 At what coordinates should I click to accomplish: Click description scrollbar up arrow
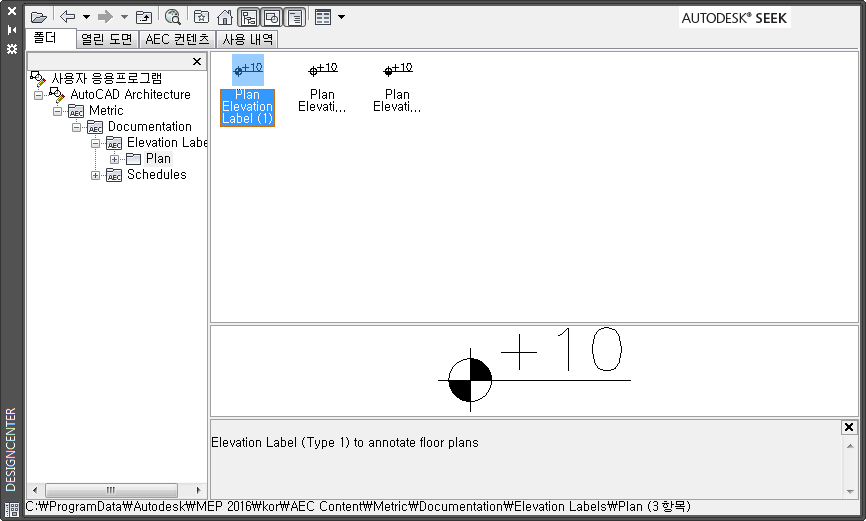point(850,446)
